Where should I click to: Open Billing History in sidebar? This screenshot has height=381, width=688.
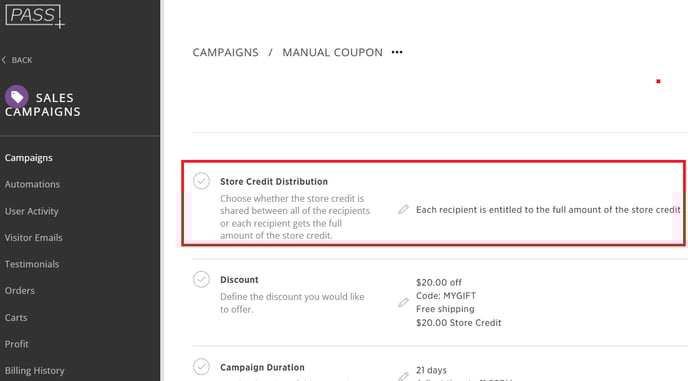[35, 370]
